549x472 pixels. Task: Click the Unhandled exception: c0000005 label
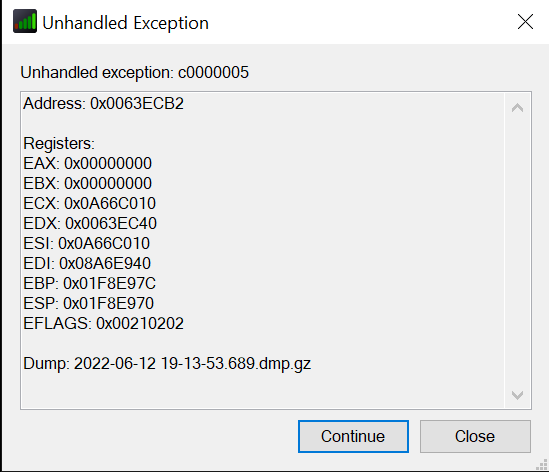[x=134, y=73]
